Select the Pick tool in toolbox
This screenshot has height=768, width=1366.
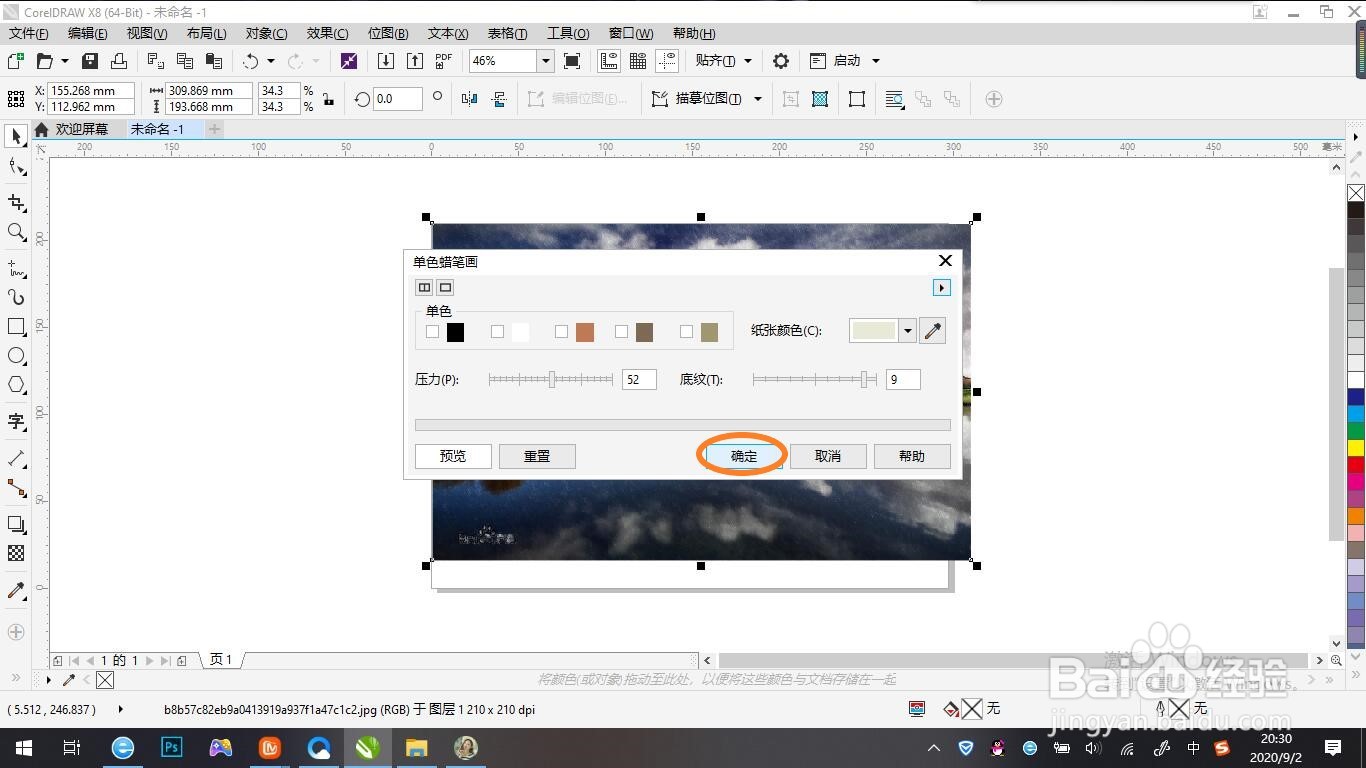pos(16,136)
